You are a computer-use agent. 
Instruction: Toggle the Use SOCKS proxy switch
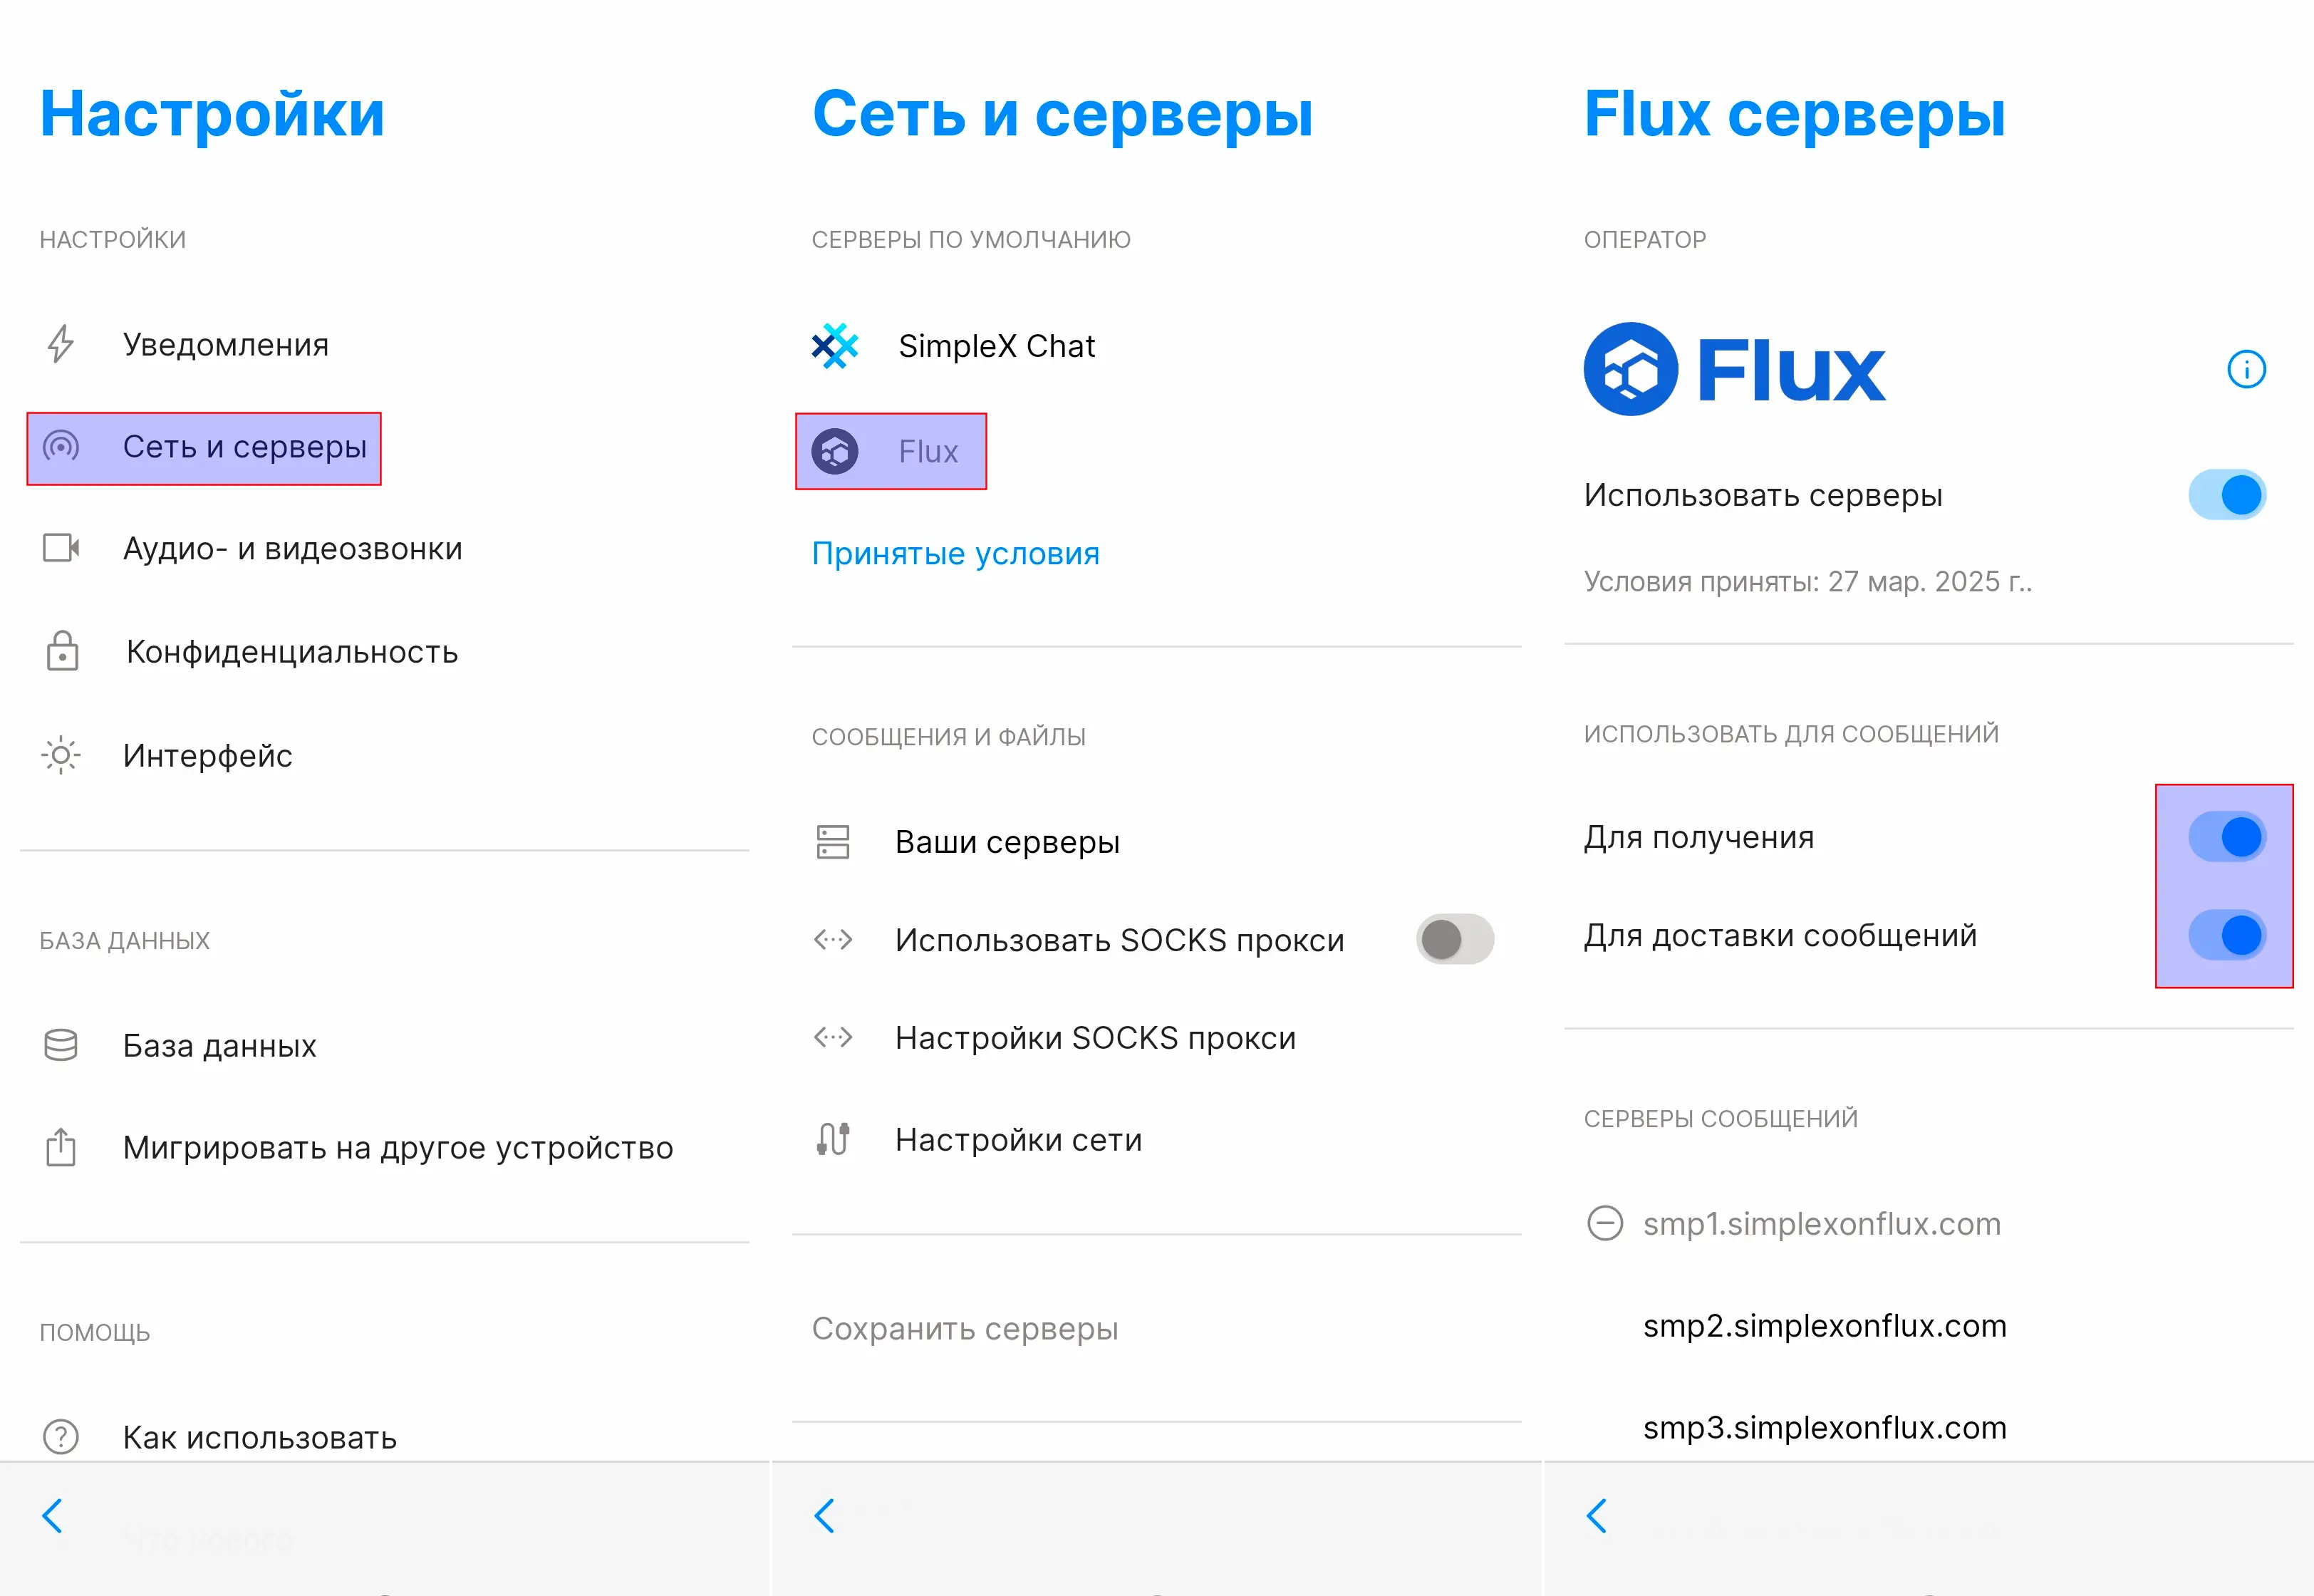(1454, 939)
